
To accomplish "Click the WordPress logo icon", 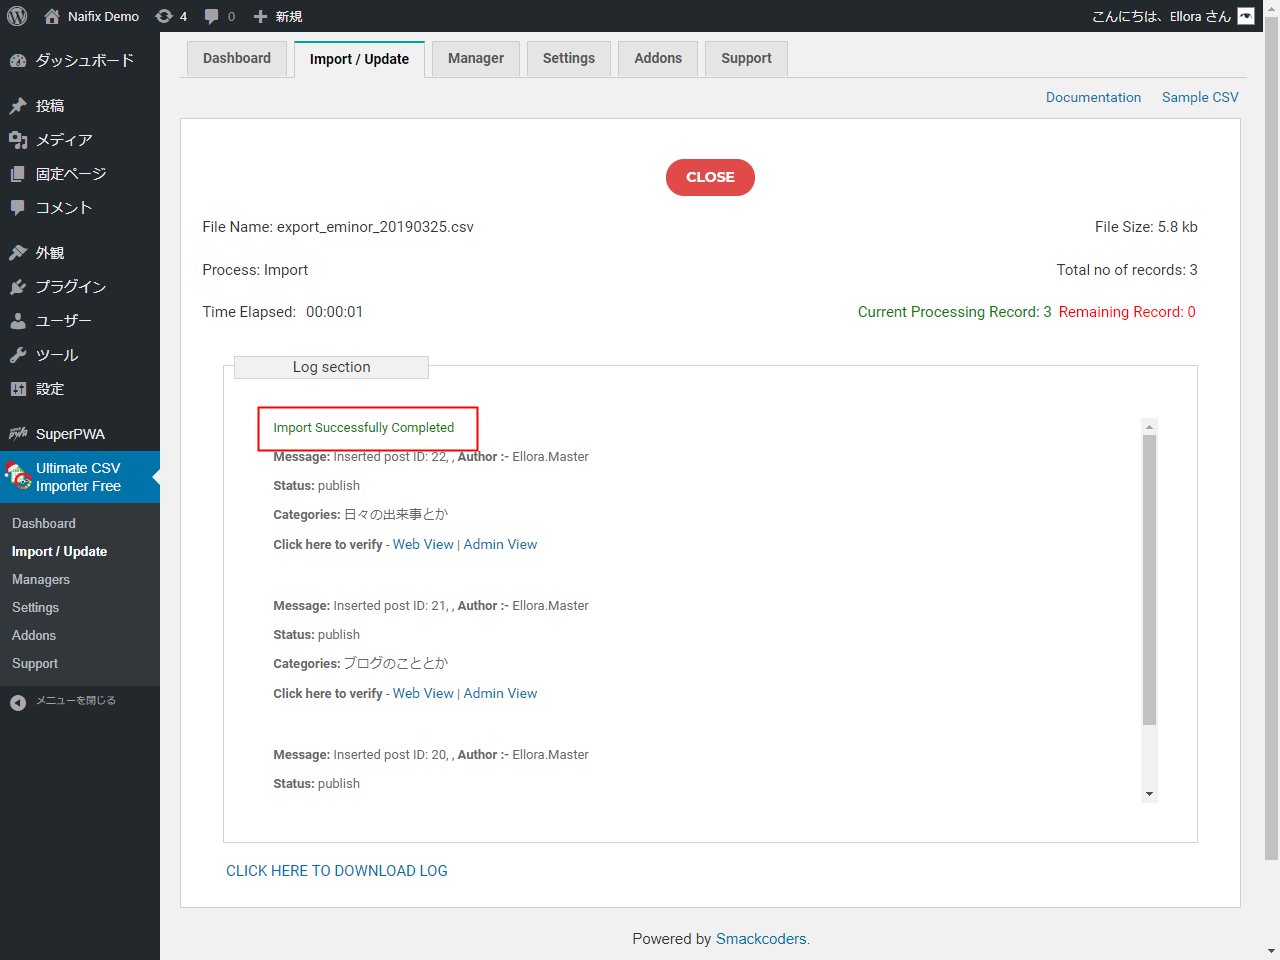I will [x=17, y=16].
